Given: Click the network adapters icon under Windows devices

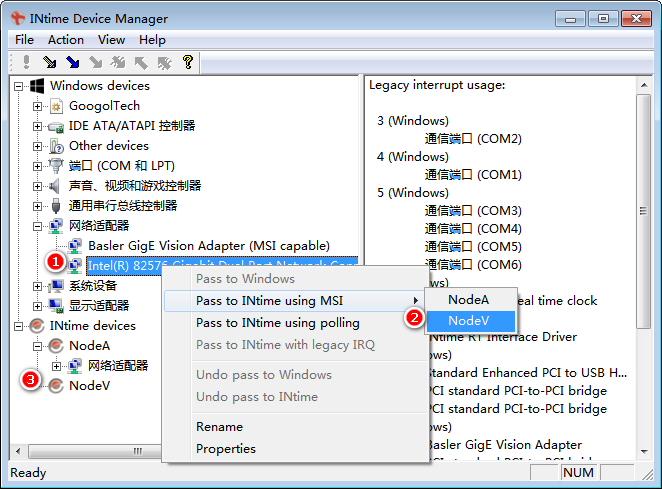Looking at the screenshot, I should (56, 226).
